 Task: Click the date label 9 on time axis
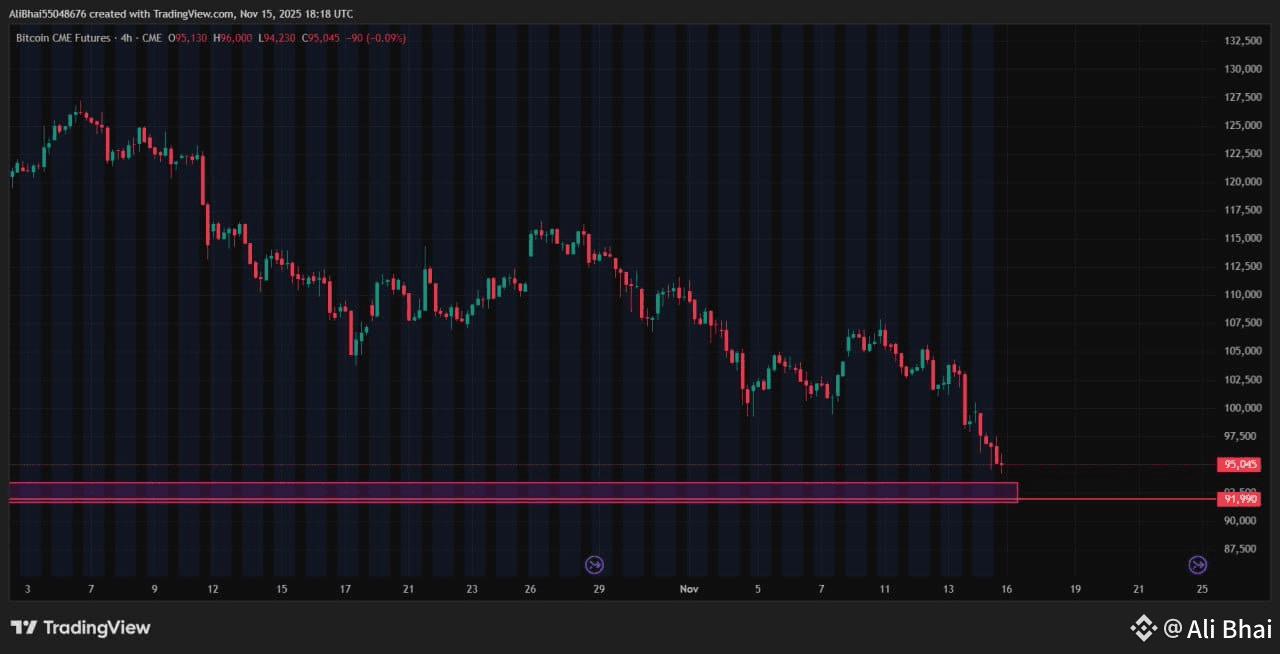coord(154,590)
